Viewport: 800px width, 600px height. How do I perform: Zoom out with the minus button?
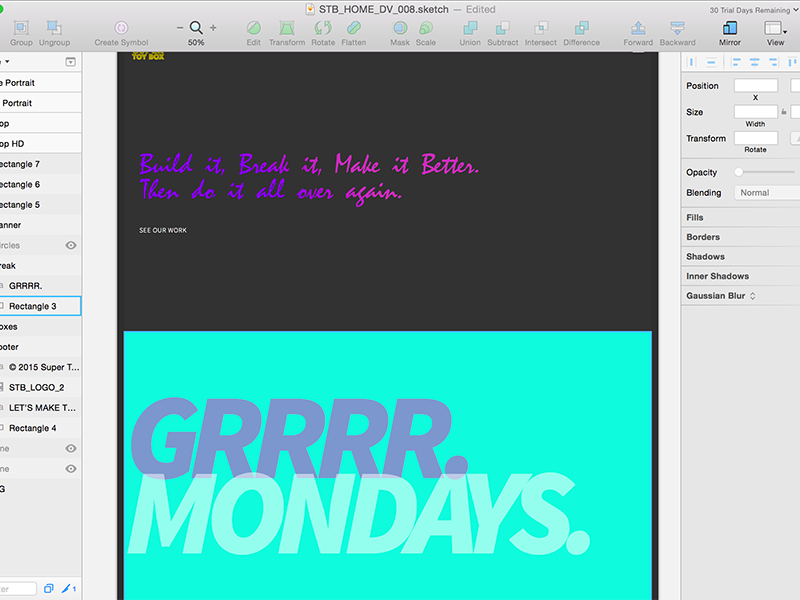[x=180, y=28]
